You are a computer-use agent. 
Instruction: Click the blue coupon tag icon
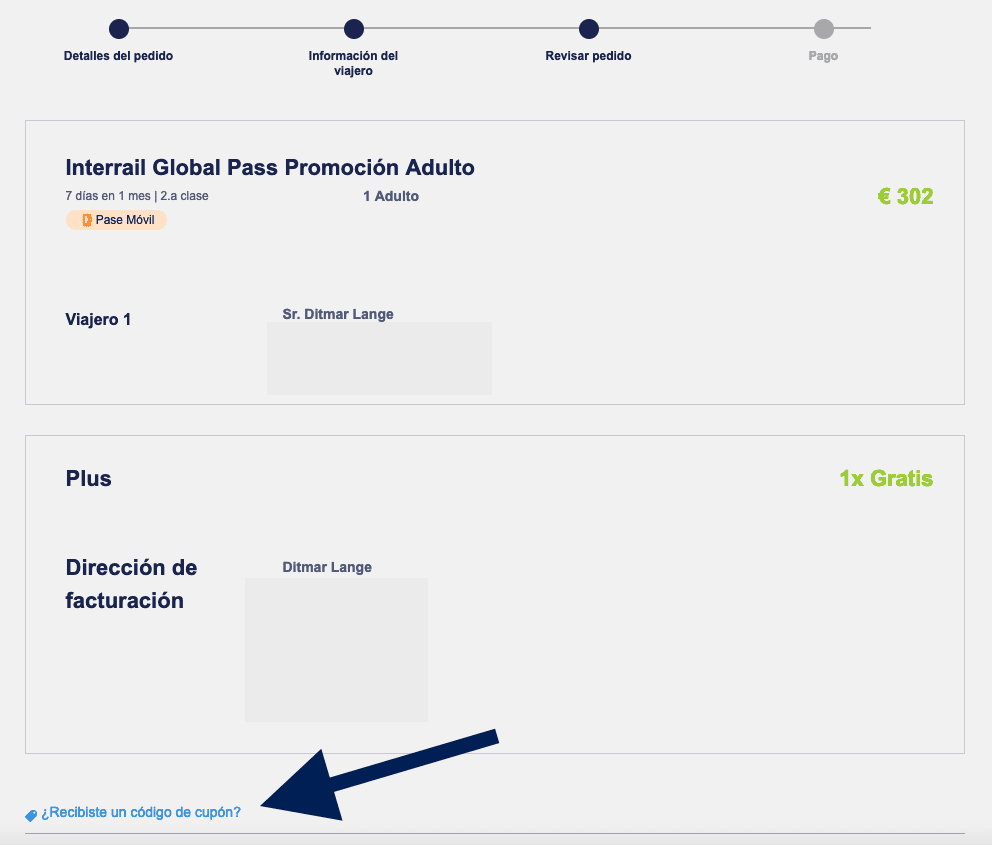[31, 814]
